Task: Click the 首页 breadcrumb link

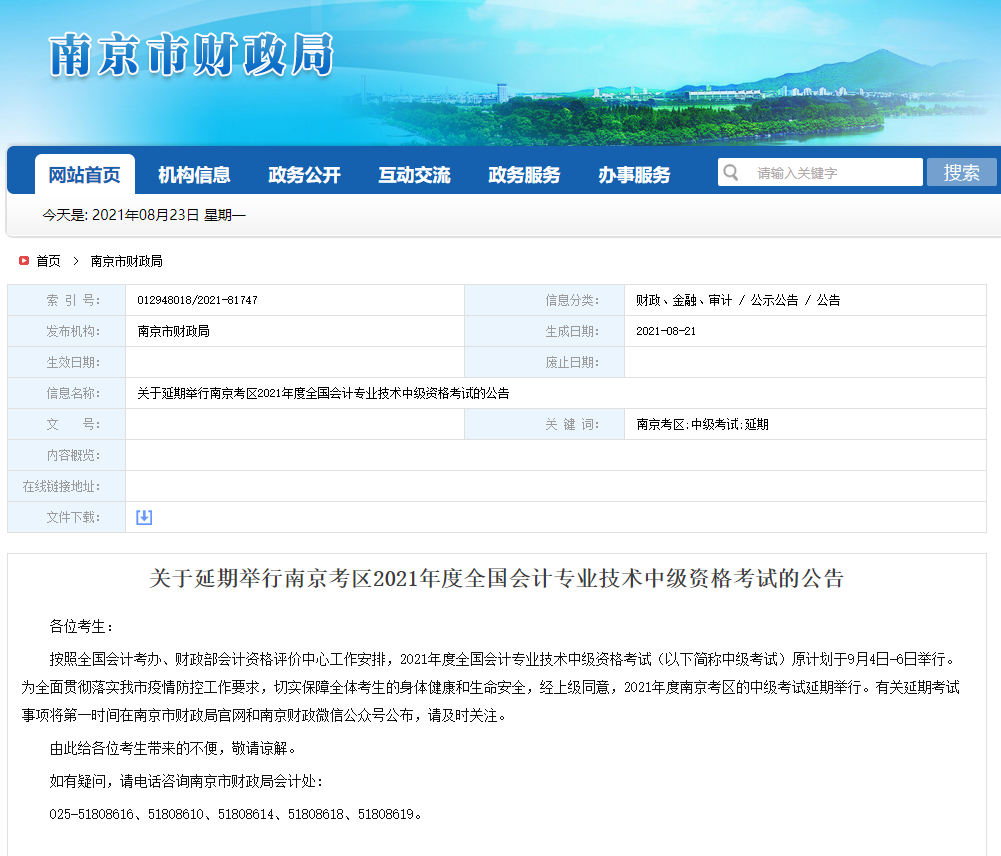Action: coord(48,261)
